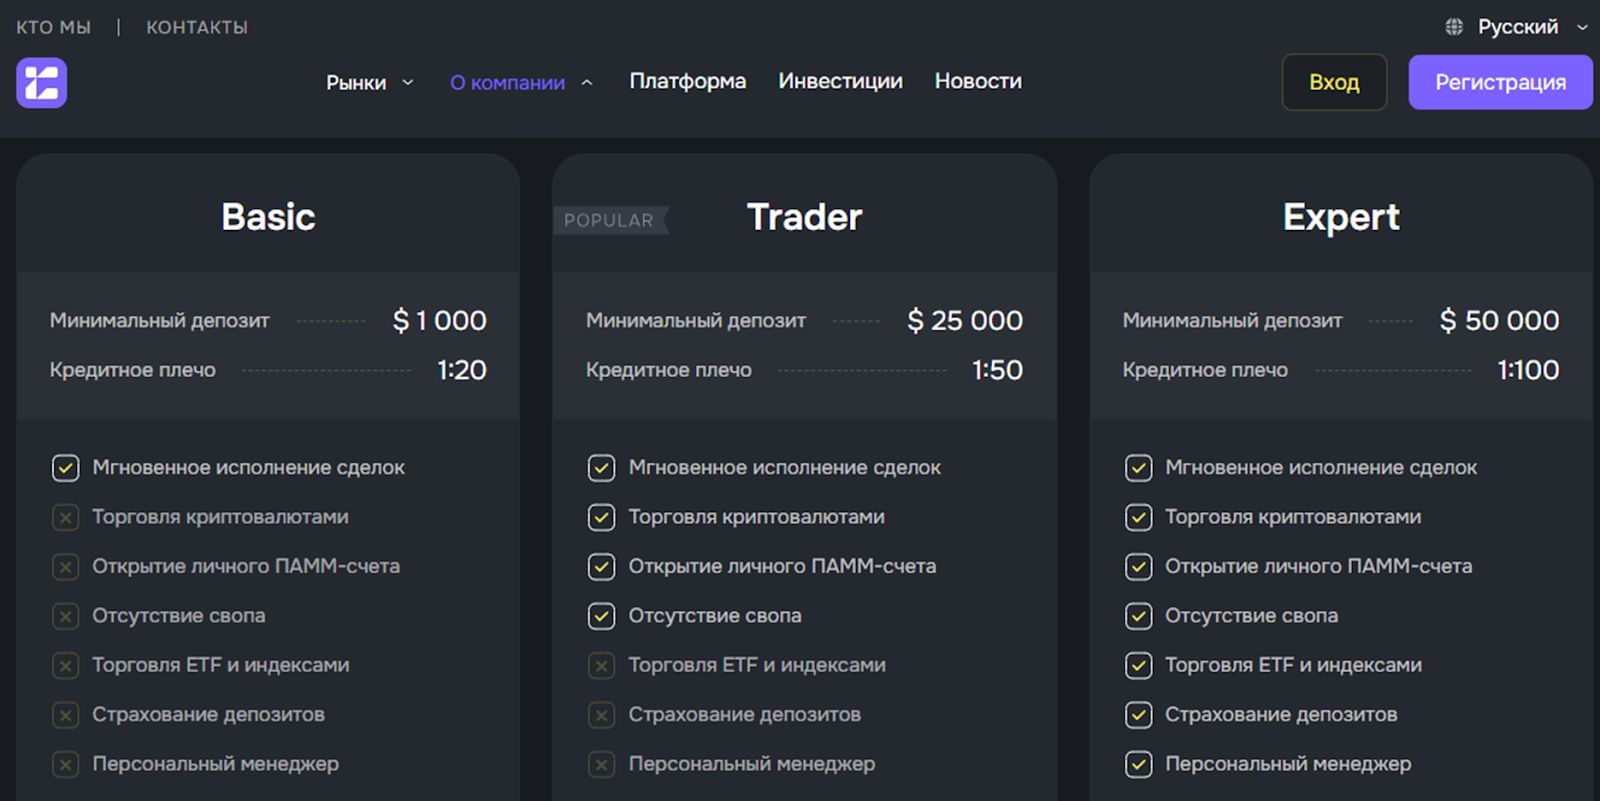Click the X icon beside Basic Торговля криптовалютами
The image size is (1600, 801).
coord(65,517)
